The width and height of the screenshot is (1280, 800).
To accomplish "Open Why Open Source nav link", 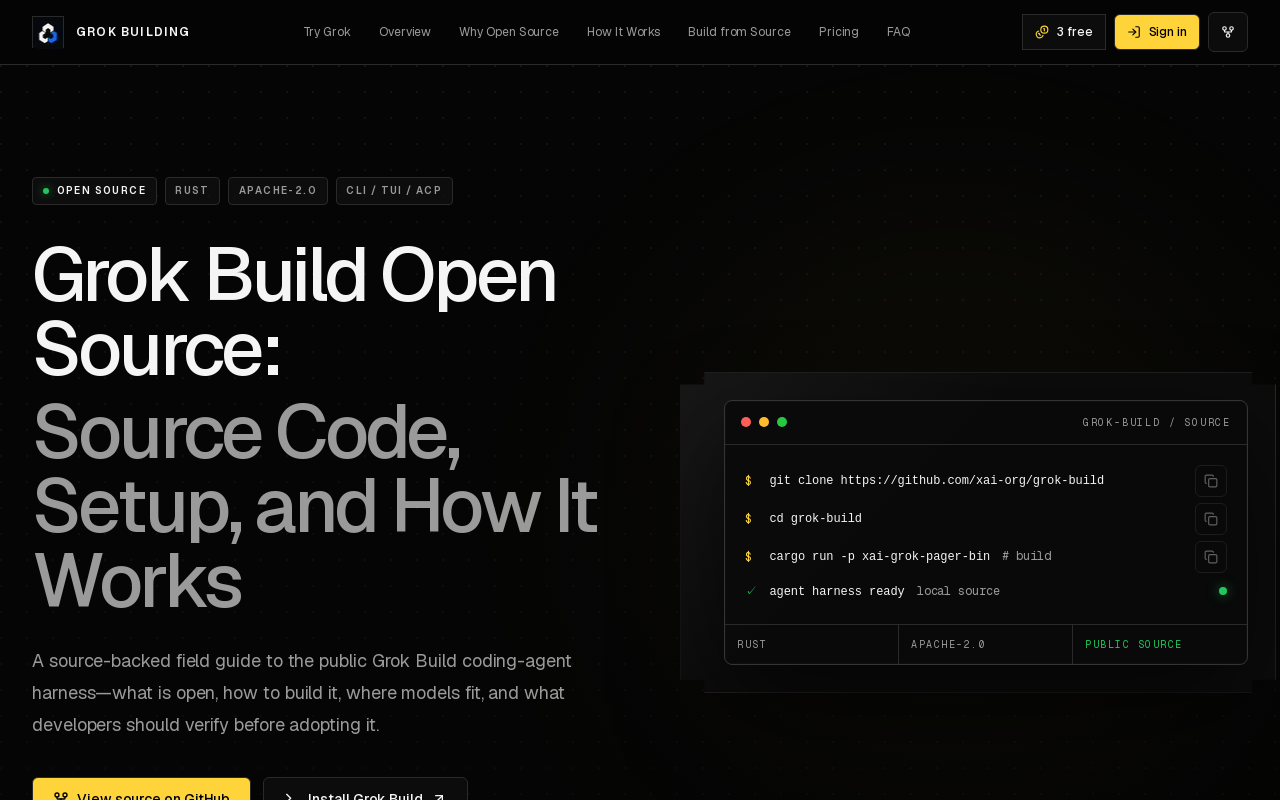I will tap(509, 32).
